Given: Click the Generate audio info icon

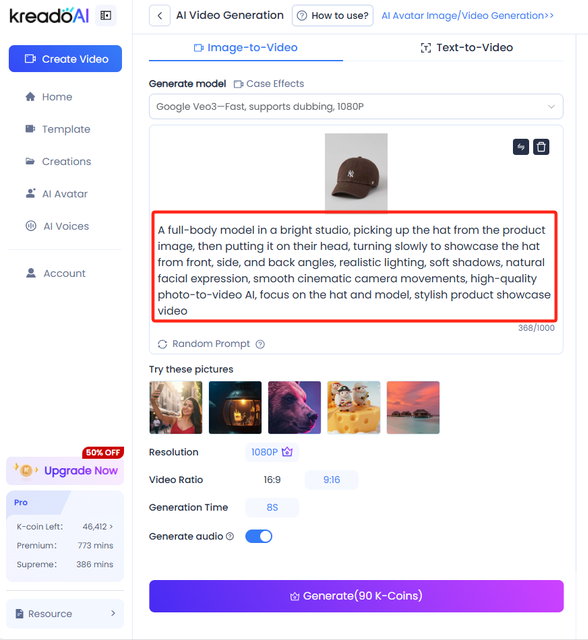Looking at the screenshot, I should (x=230, y=536).
